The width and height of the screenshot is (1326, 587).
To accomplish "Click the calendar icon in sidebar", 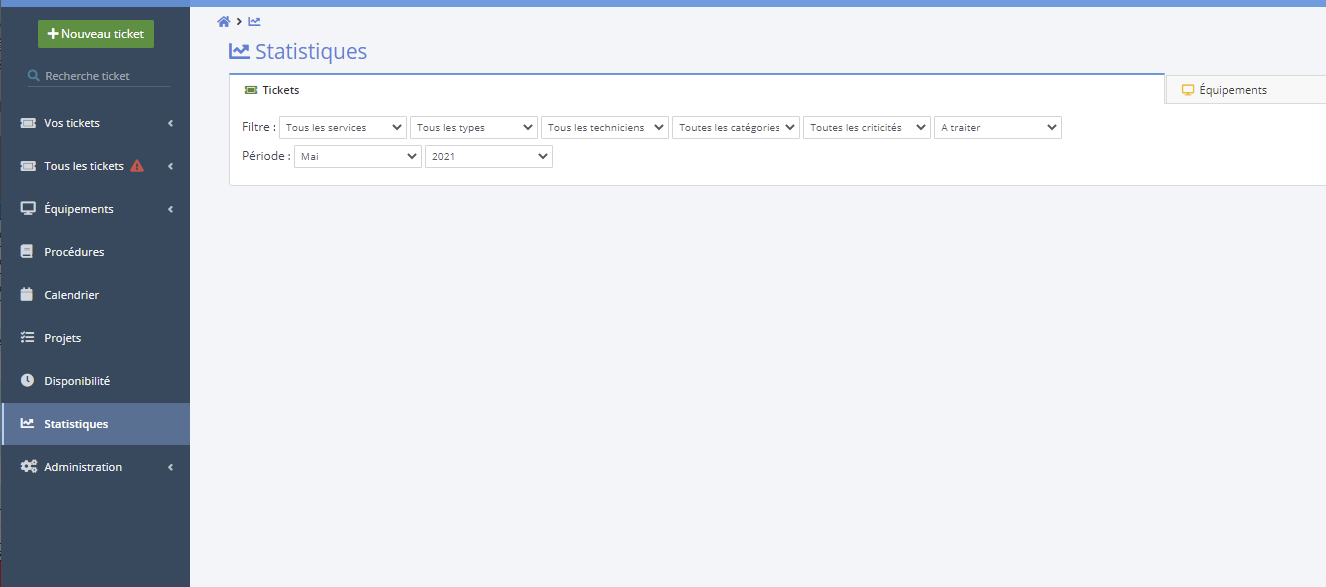I will tap(28, 295).
